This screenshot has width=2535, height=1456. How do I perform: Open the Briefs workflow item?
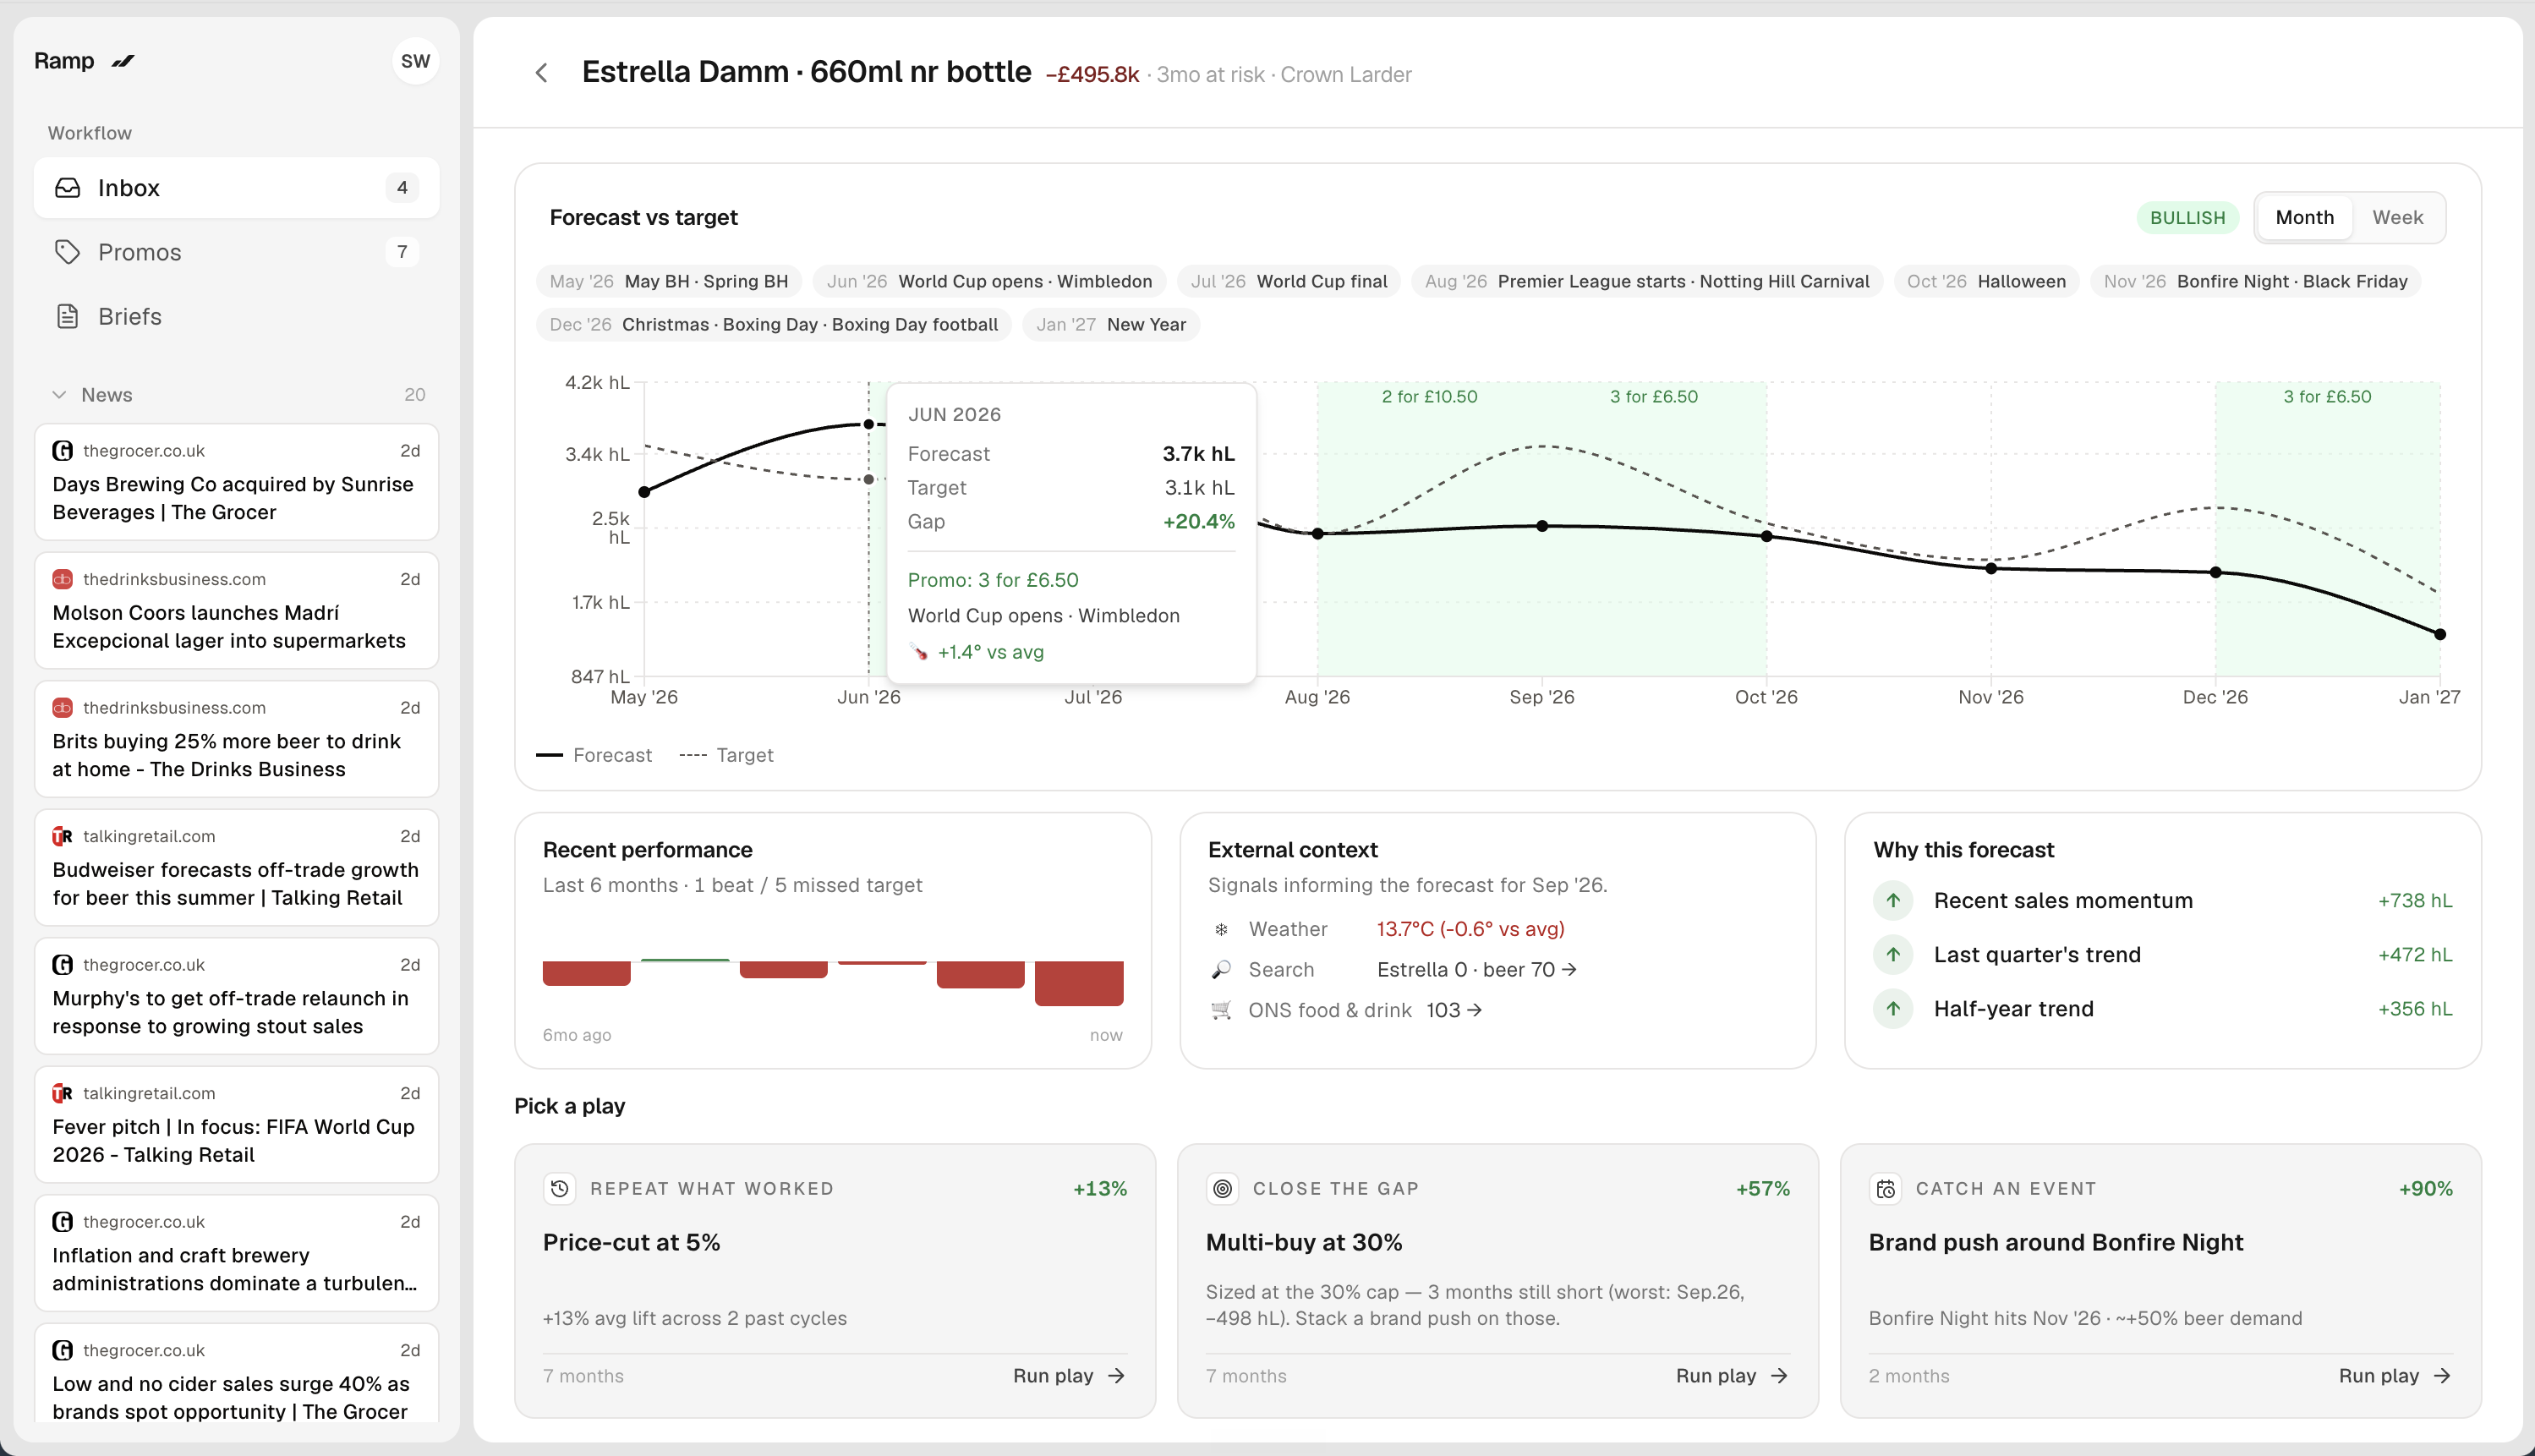[236, 316]
